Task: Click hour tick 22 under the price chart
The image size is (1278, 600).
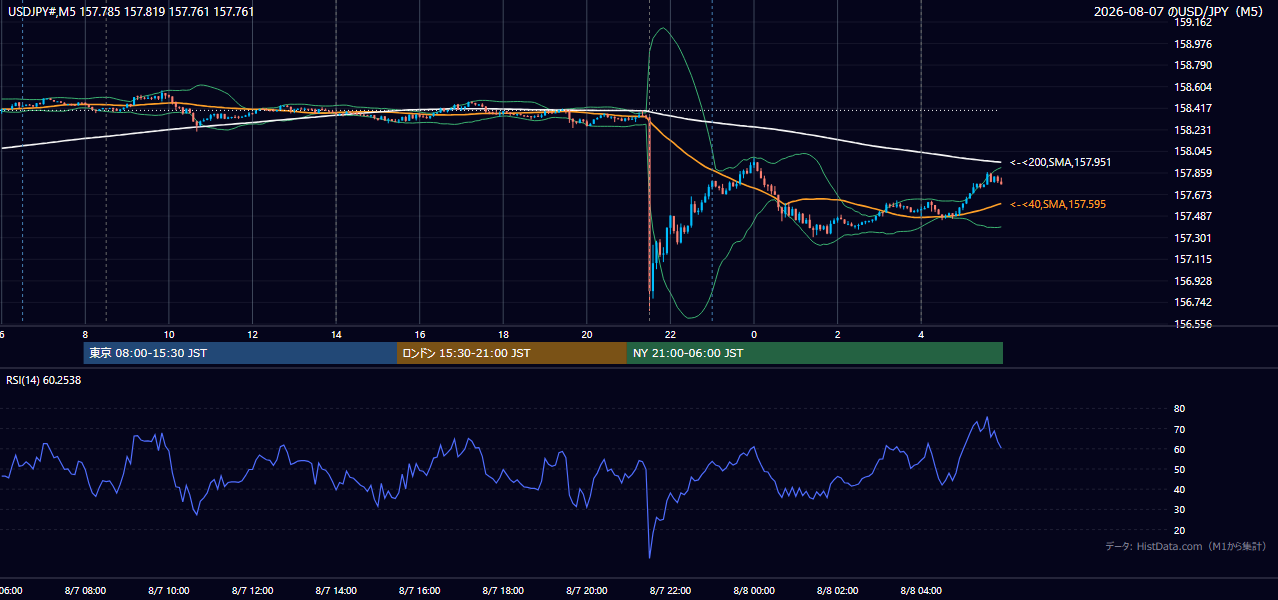Action: (x=670, y=334)
